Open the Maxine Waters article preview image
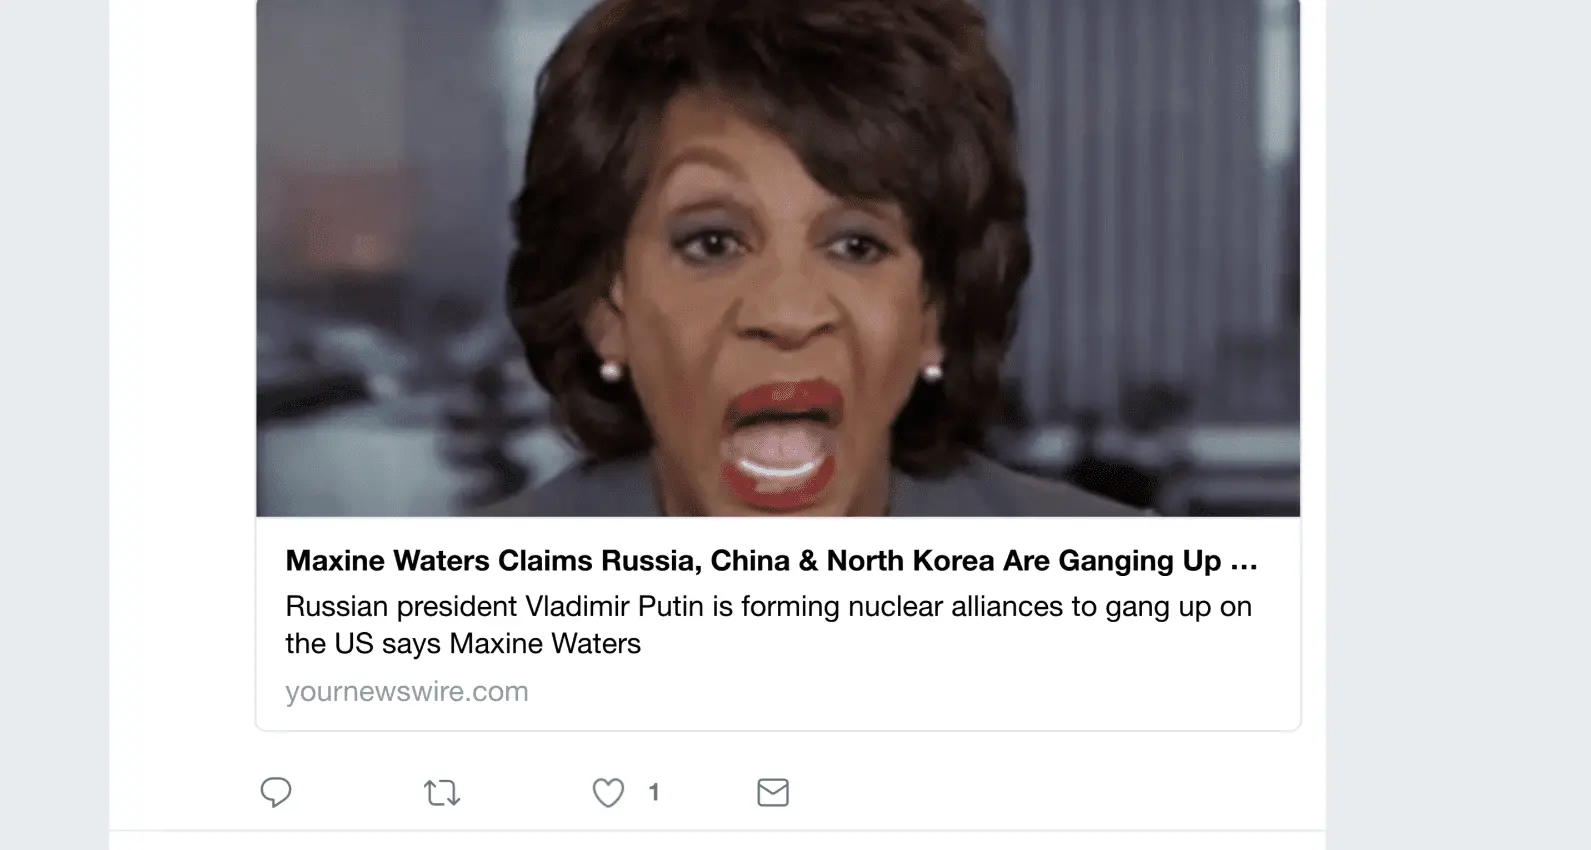The height and width of the screenshot is (850, 1591). coord(778,258)
